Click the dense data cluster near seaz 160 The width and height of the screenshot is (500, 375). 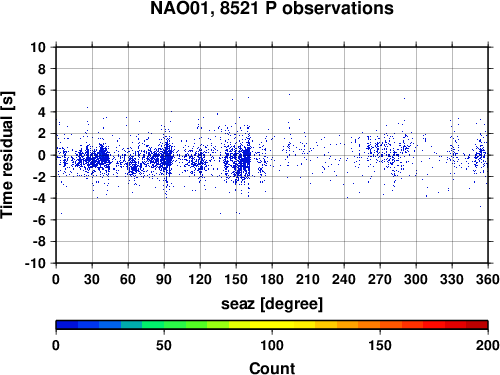tap(247, 160)
